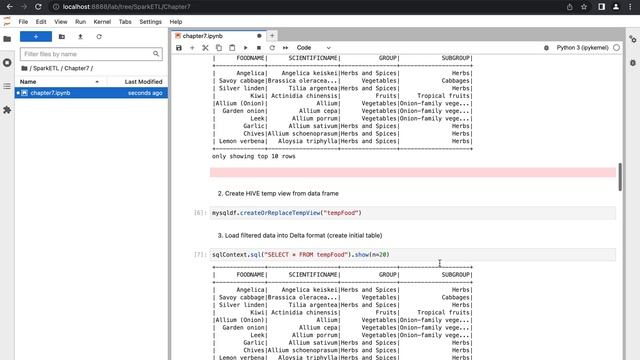Click the address bar URL
Viewport: 640px width, 360px height.
(127, 7)
